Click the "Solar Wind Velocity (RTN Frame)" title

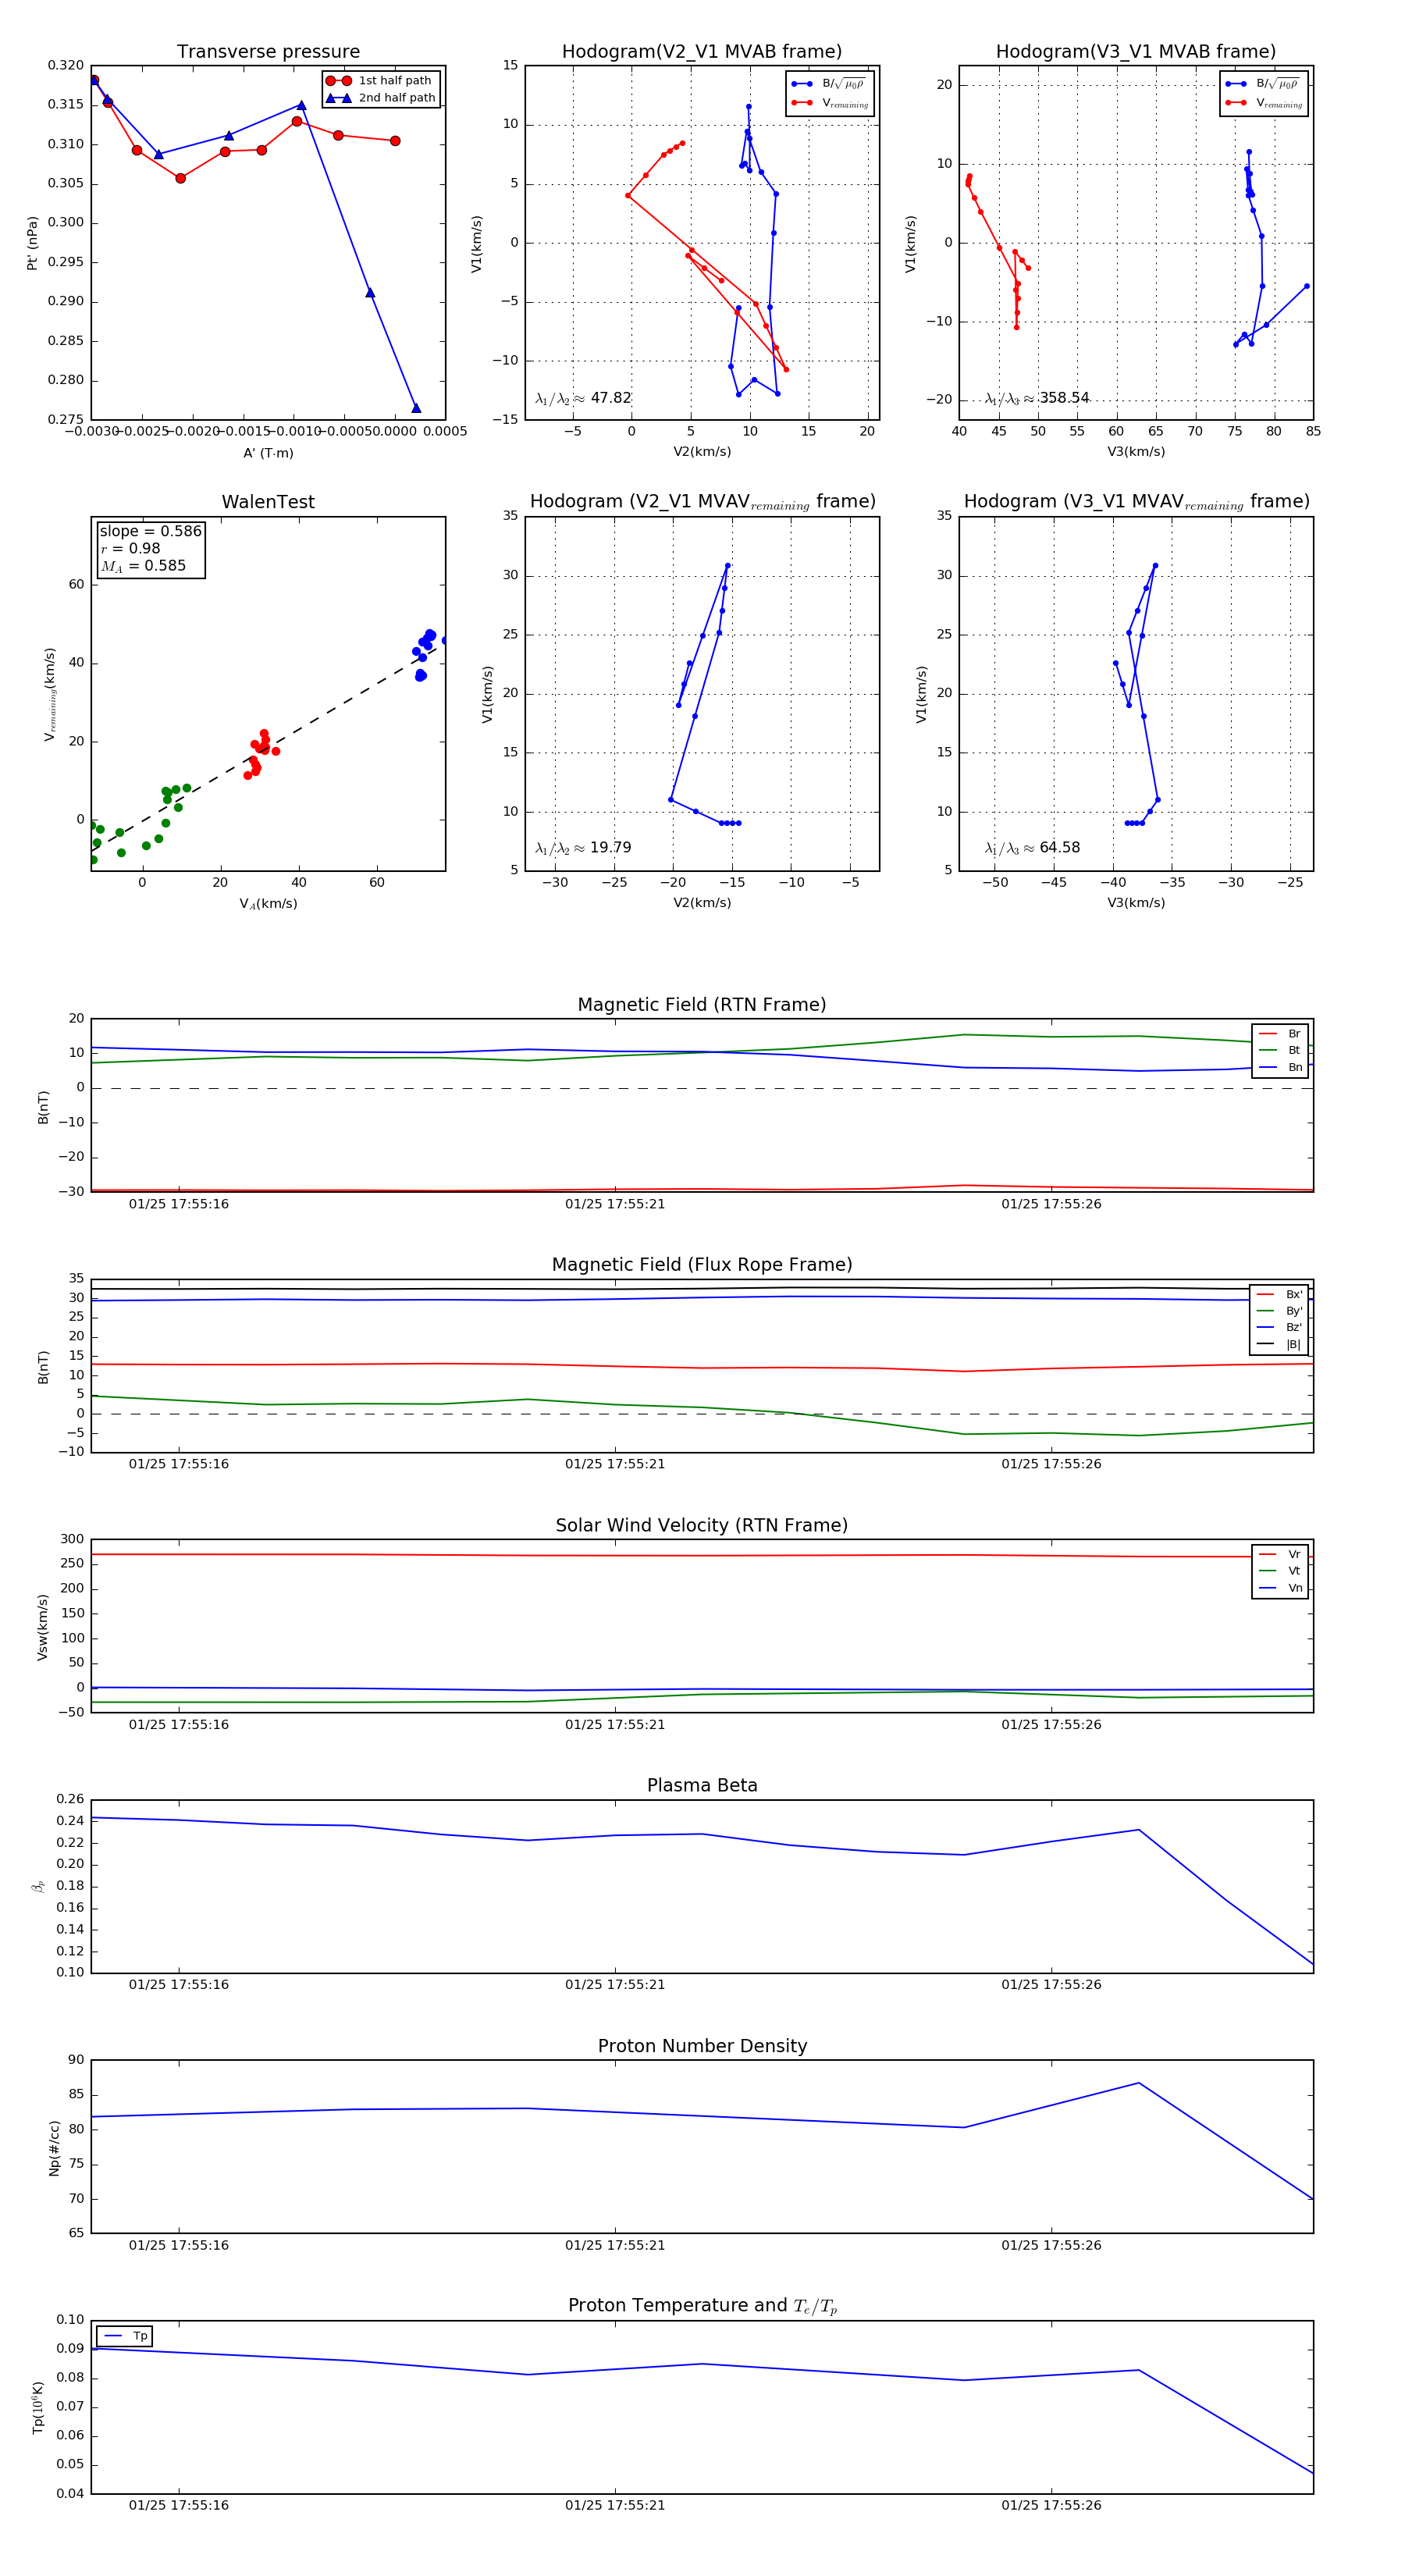click(702, 1525)
